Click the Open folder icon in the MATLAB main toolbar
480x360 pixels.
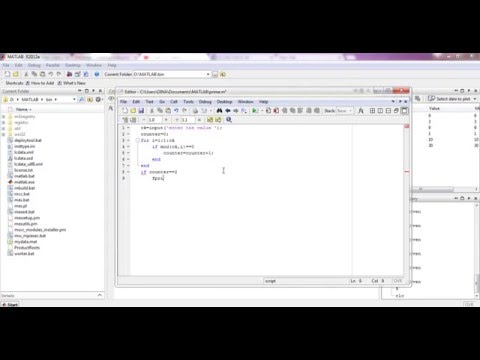coord(15,74)
